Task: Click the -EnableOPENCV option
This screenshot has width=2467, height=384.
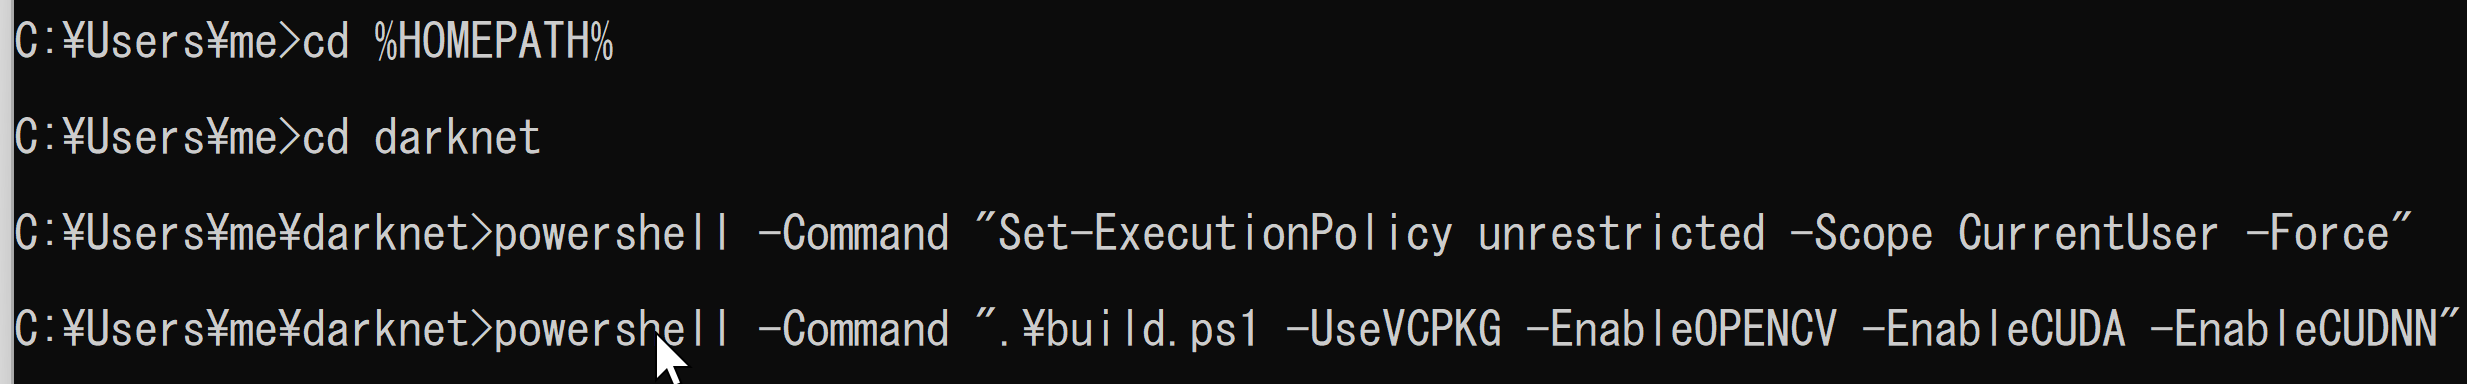Action: click(1681, 330)
